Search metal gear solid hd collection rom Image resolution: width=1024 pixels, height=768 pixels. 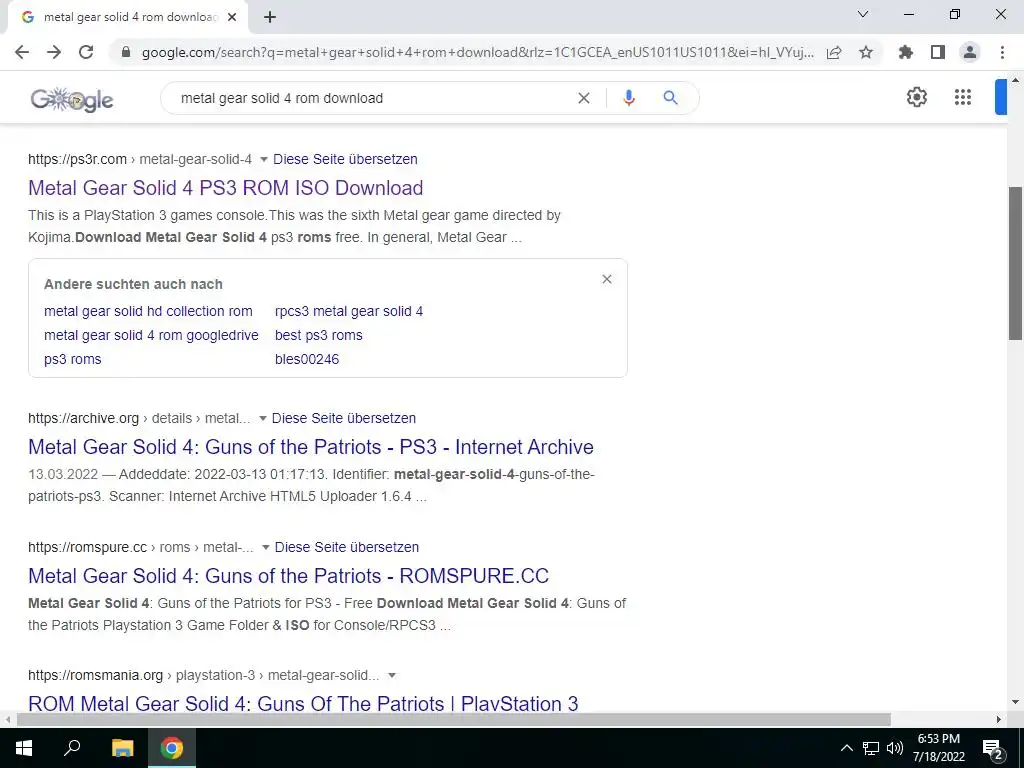point(148,312)
